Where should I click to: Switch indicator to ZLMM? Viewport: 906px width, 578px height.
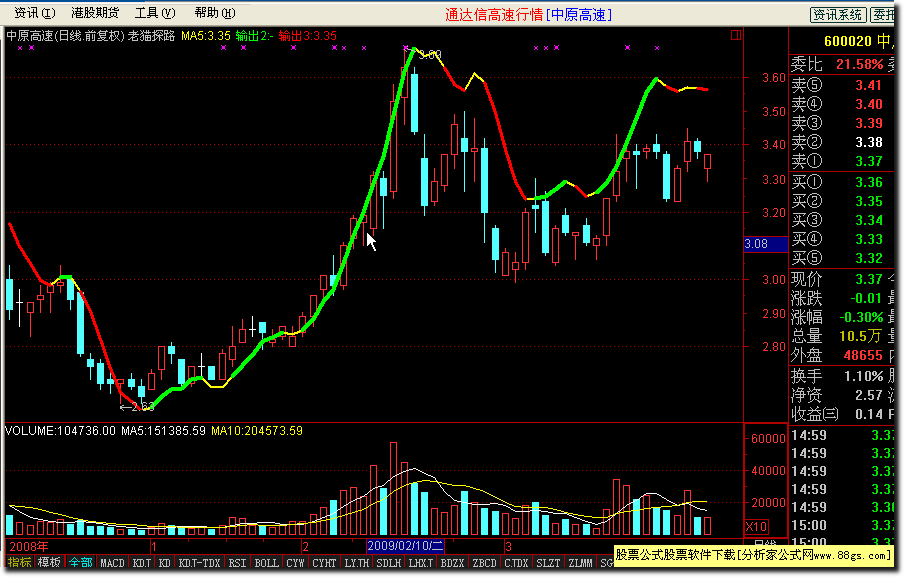580,562
